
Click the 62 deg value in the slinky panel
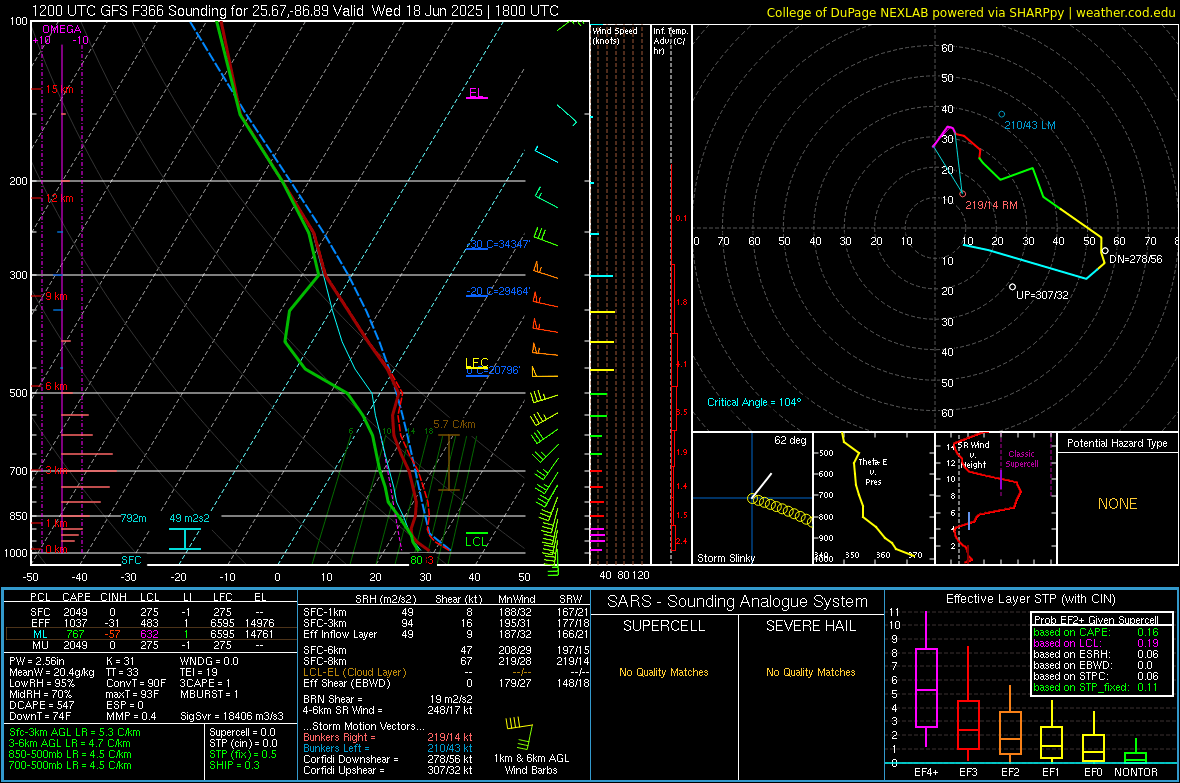(790, 440)
